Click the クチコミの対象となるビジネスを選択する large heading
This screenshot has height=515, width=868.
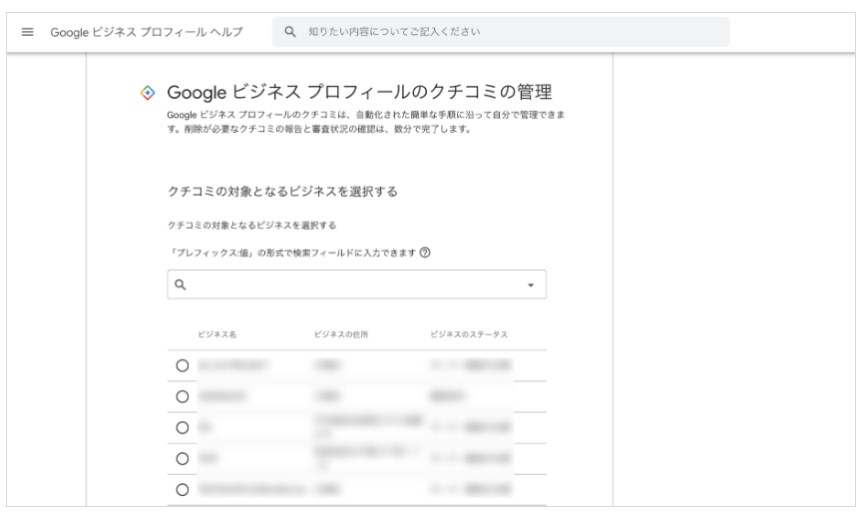pyautogui.click(x=282, y=192)
